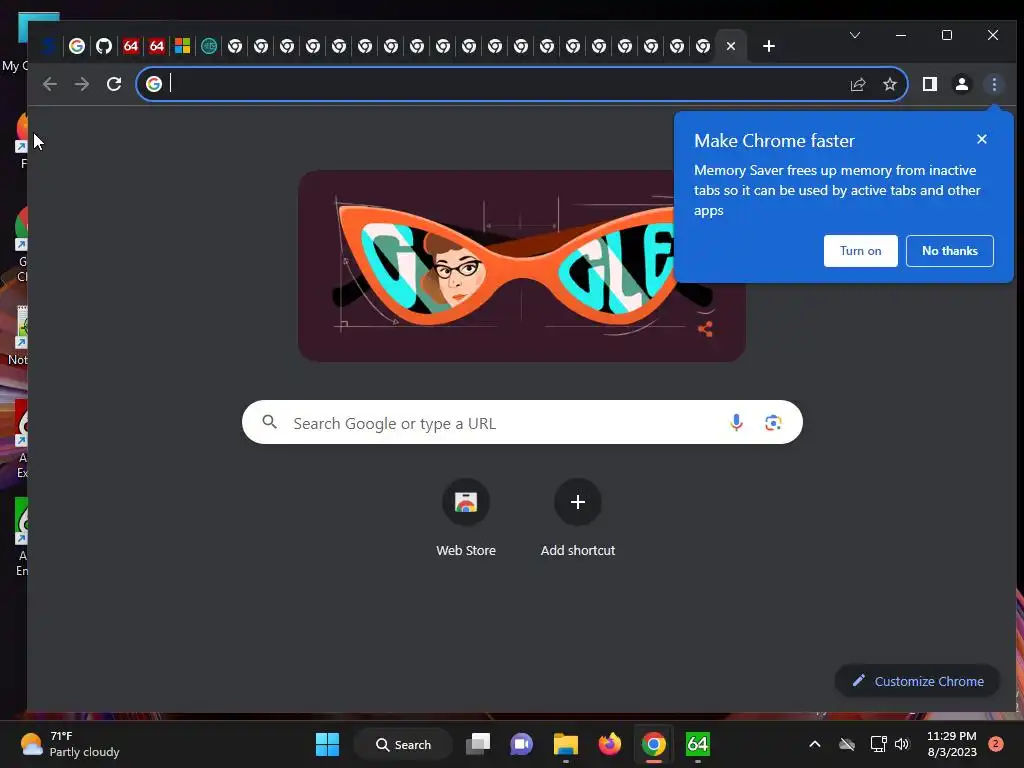Click the Search Google or type a URL box

click(x=522, y=423)
